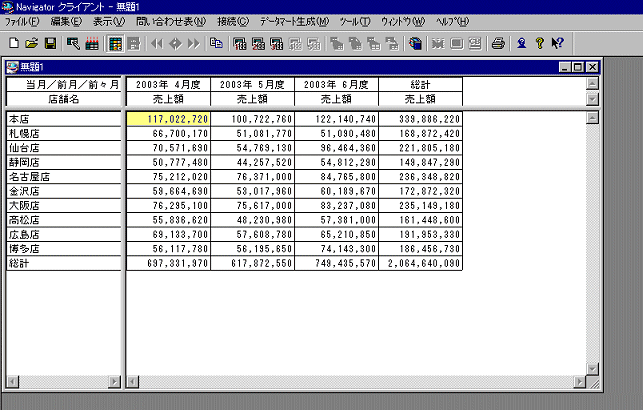This screenshot has width=643, height=410.
Task: Open the 編集(E) menu
Action: (66, 21)
